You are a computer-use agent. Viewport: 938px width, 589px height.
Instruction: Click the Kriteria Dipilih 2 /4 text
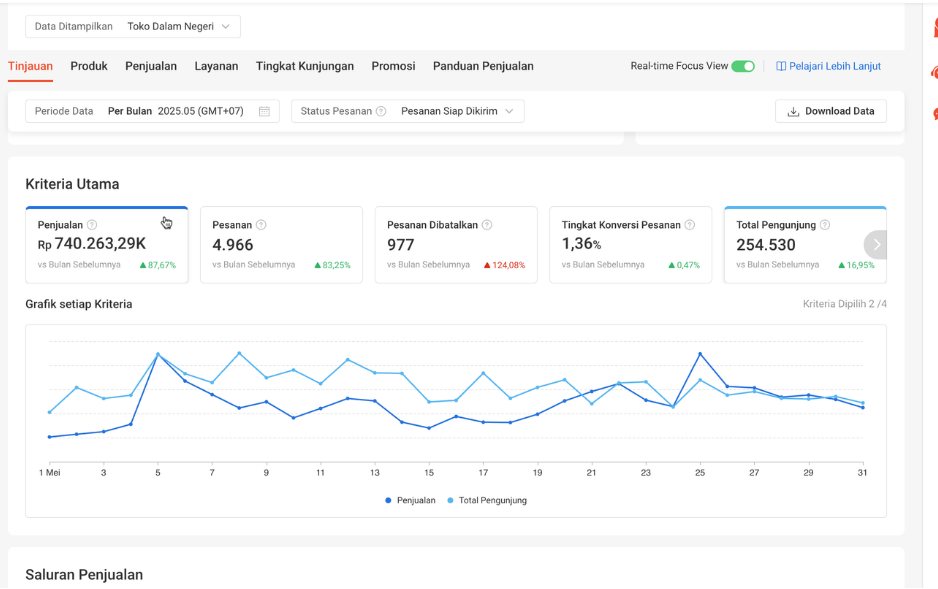coord(845,304)
